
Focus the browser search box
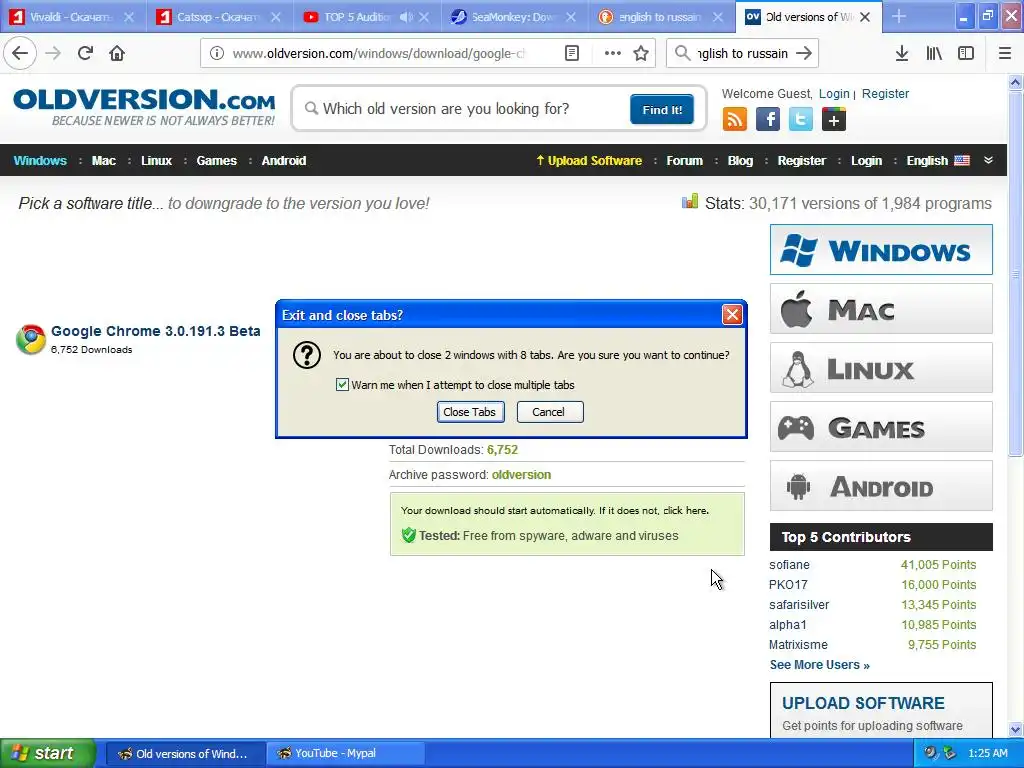pyautogui.click(x=742, y=54)
